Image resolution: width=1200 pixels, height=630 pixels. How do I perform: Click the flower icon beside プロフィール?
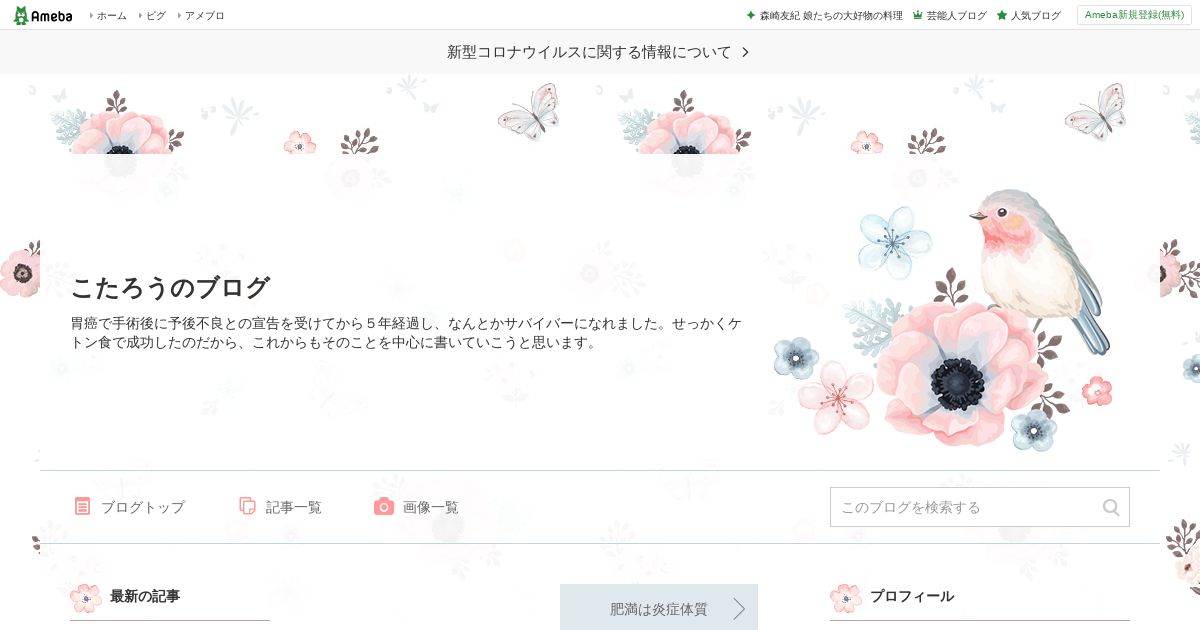(x=846, y=598)
